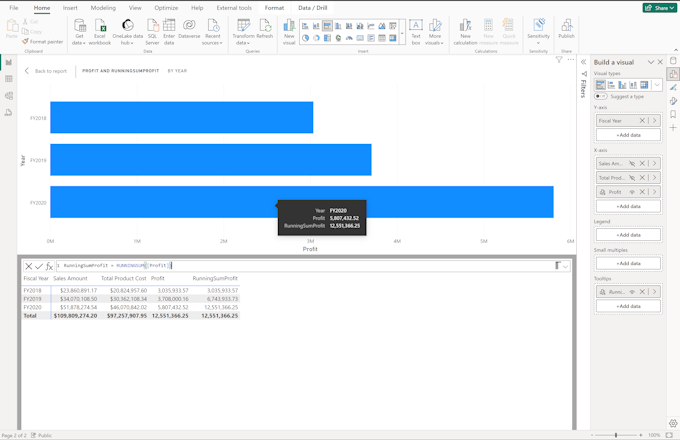The height and width of the screenshot is (440, 680).
Task: Open the Optimize ribbon tab
Action: (166, 8)
